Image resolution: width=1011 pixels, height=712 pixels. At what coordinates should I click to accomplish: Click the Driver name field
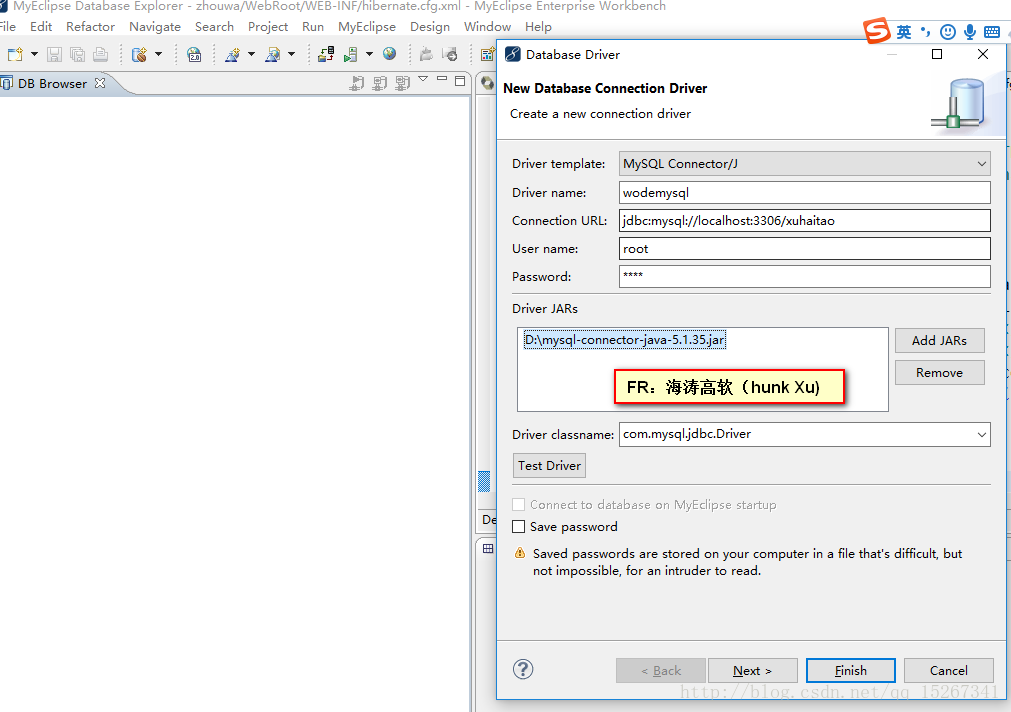(x=804, y=192)
